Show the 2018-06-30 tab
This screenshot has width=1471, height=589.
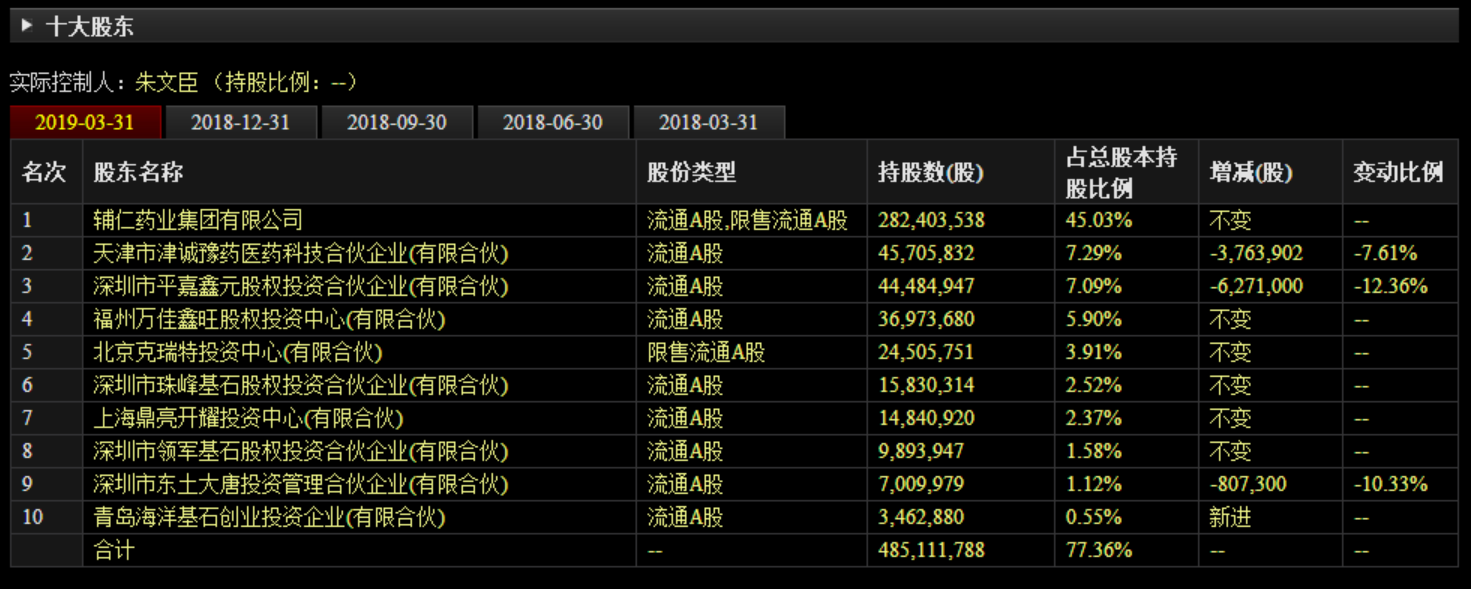tap(553, 122)
